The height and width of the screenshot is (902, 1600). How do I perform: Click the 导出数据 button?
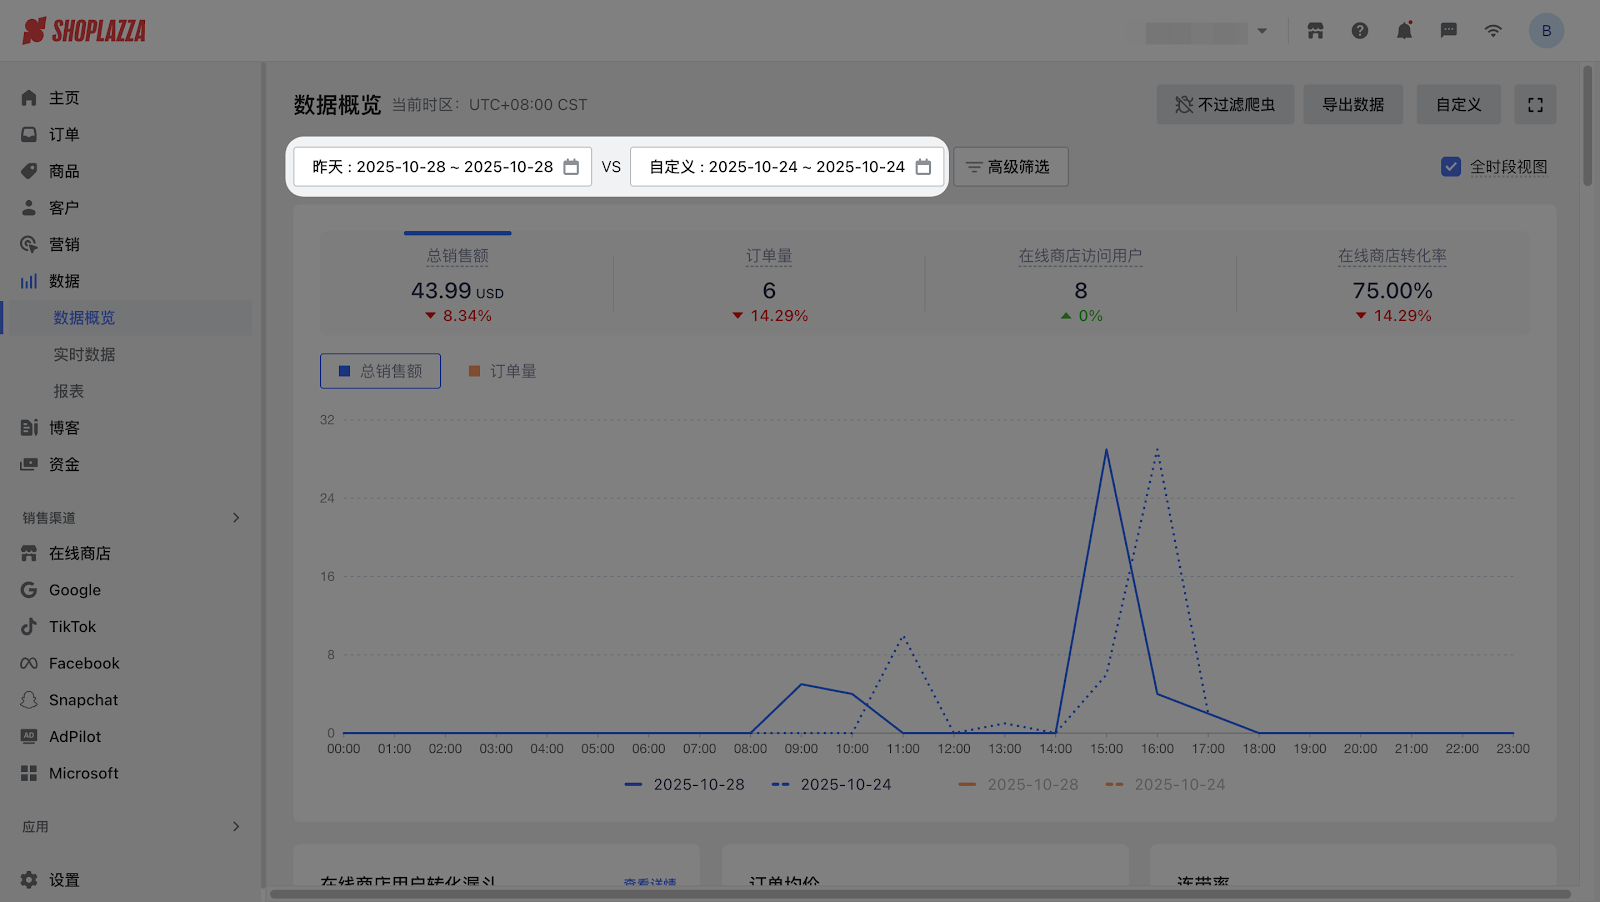point(1353,105)
